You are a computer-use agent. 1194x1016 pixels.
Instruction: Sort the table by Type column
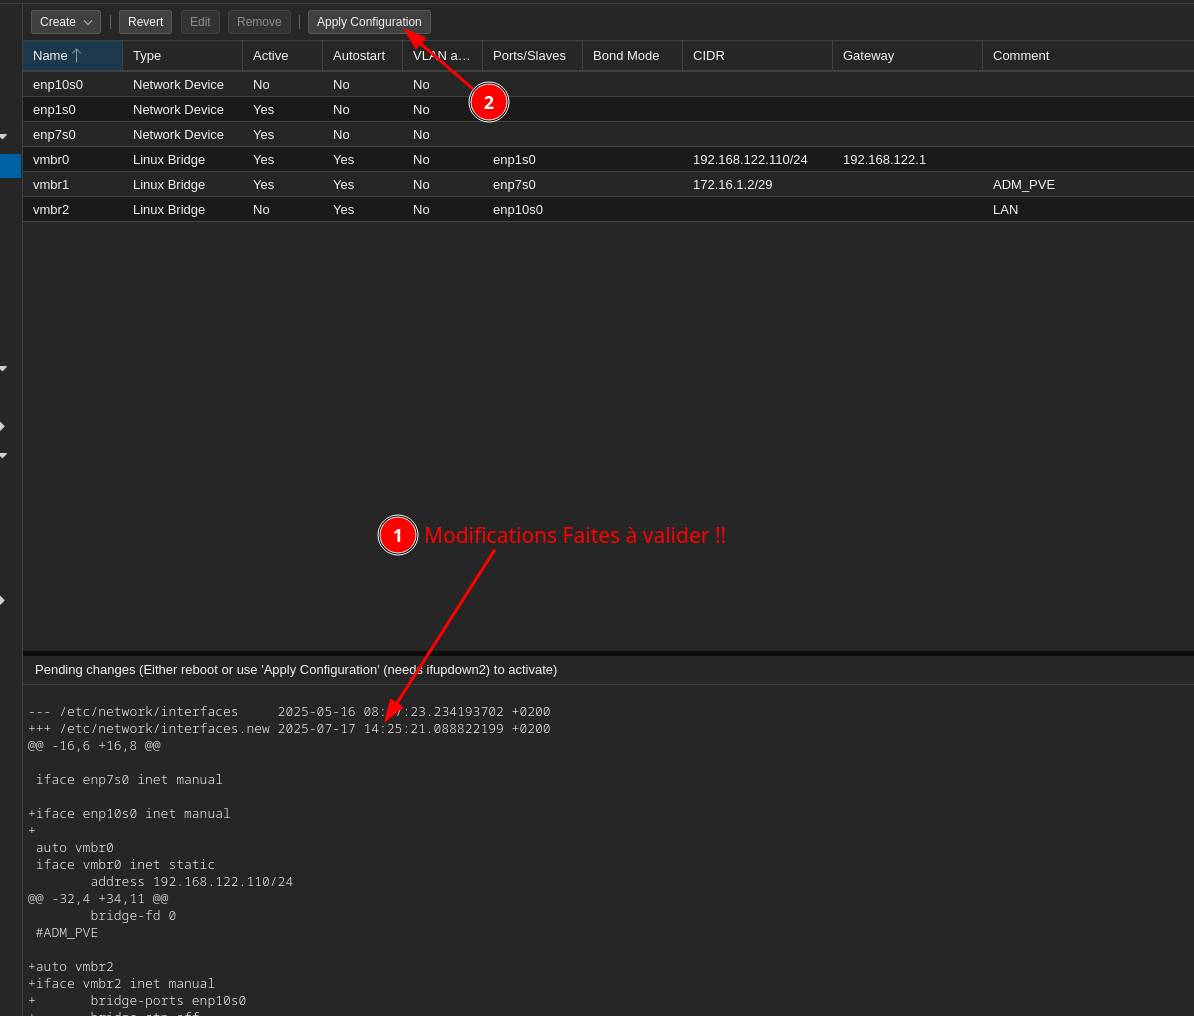(181, 56)
